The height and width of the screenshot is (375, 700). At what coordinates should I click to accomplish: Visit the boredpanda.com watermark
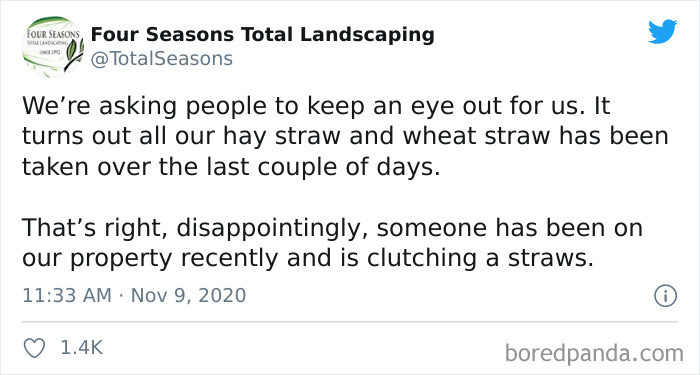click(594, 354)
